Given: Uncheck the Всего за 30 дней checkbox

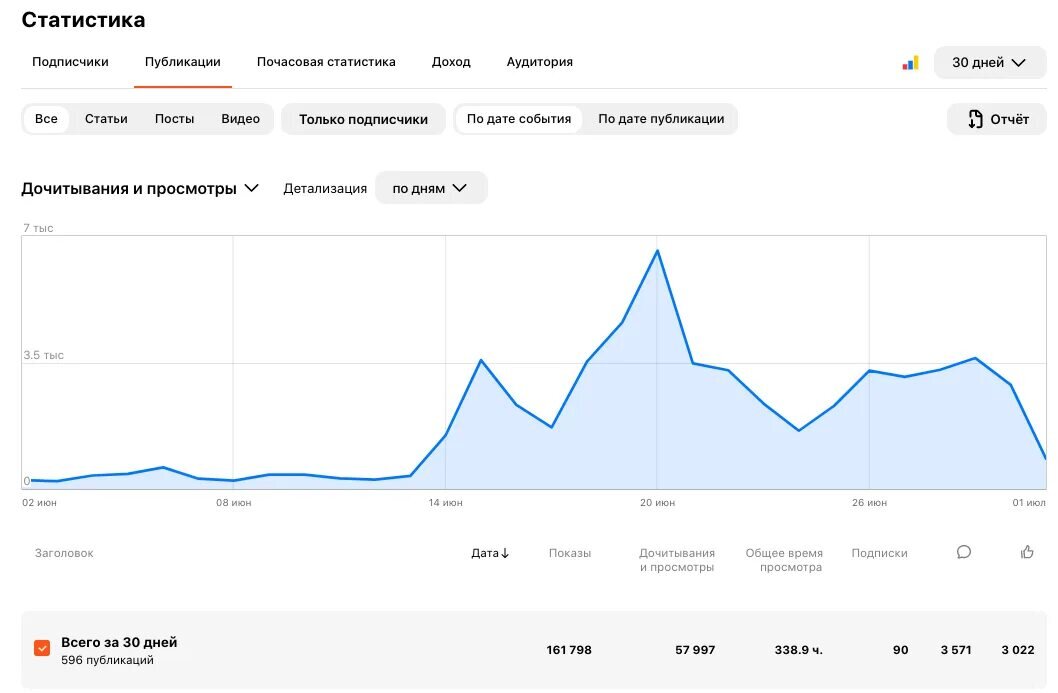Looking at the screenshot, I should tap(42, 648).
